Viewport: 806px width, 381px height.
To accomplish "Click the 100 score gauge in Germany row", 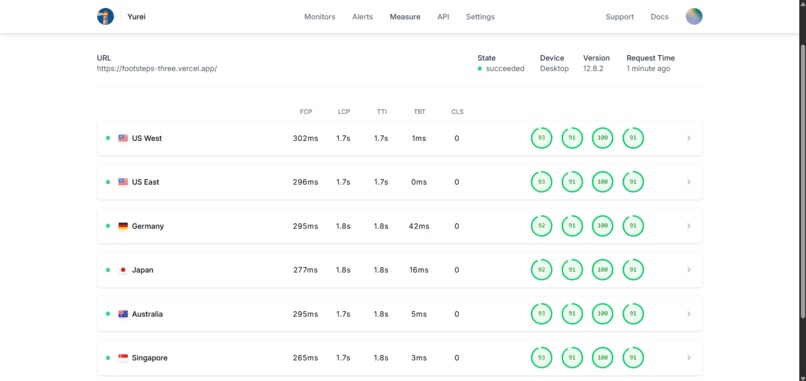I will (x=602, y=226).
